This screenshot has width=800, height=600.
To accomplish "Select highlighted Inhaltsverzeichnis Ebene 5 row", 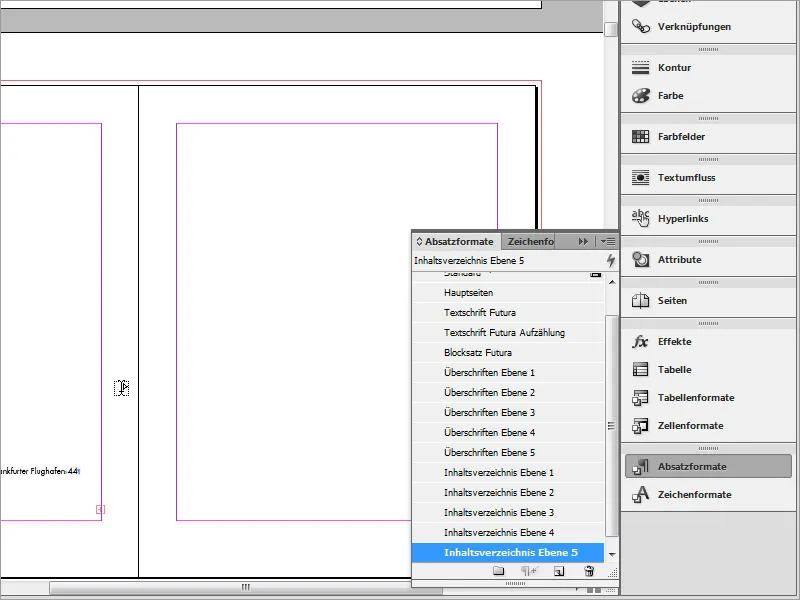I will [508, 553].
